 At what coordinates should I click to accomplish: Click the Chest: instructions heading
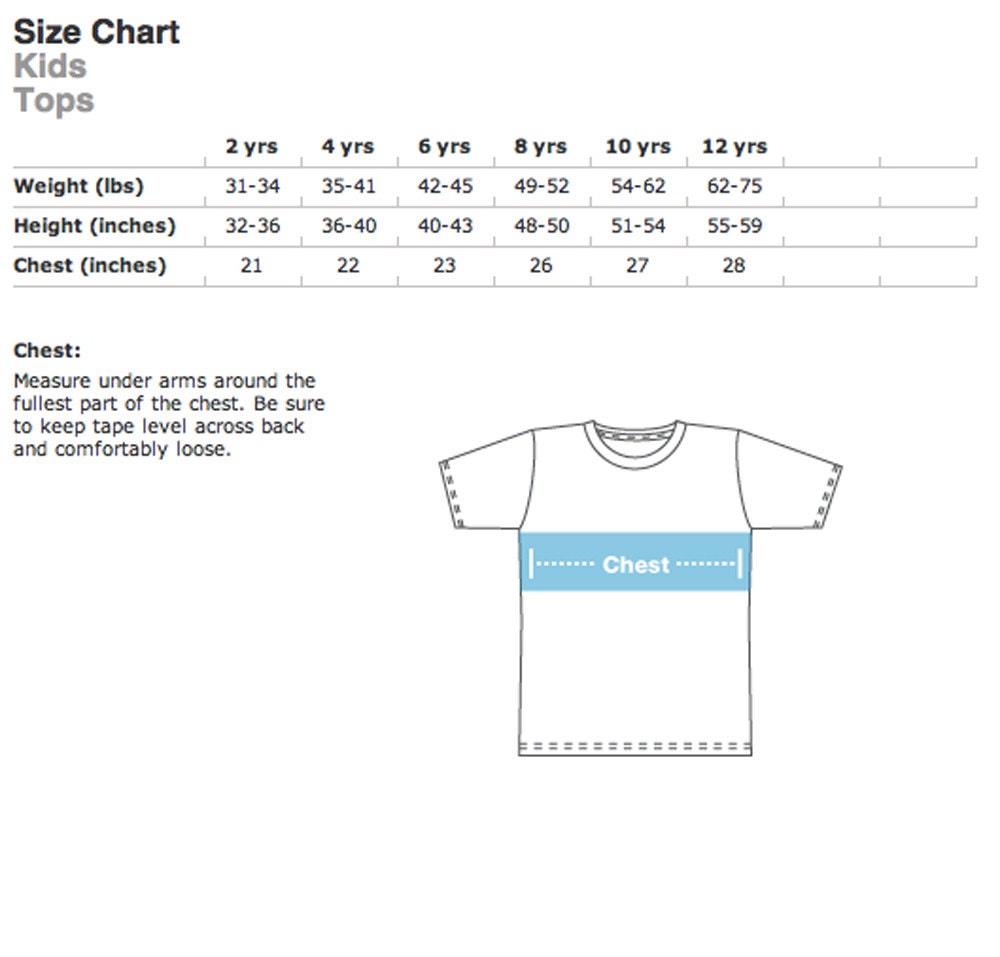[x=47, y=351]
